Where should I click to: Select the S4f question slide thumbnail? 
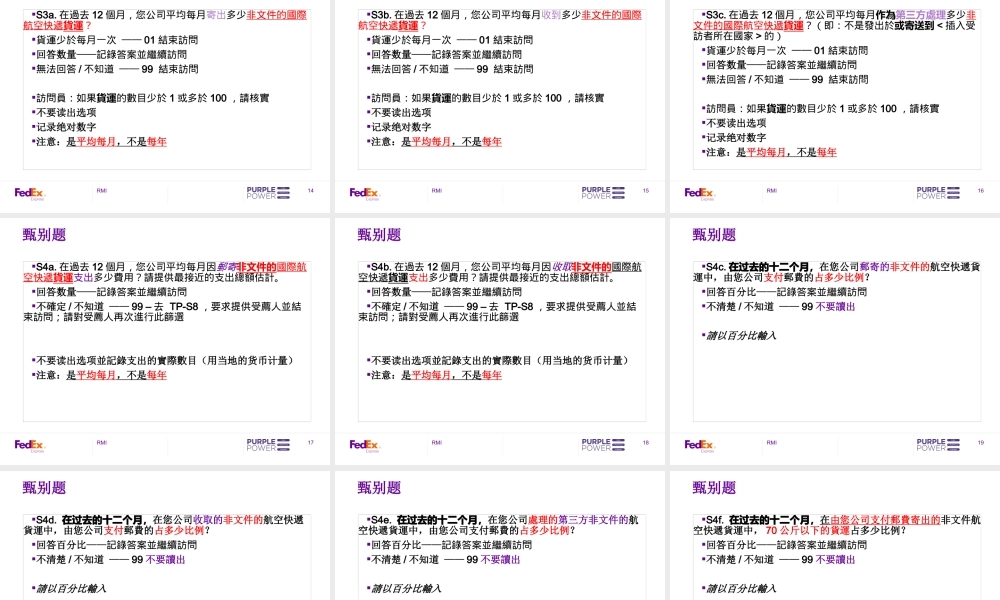pyautogui.click(x=835, y=536)
